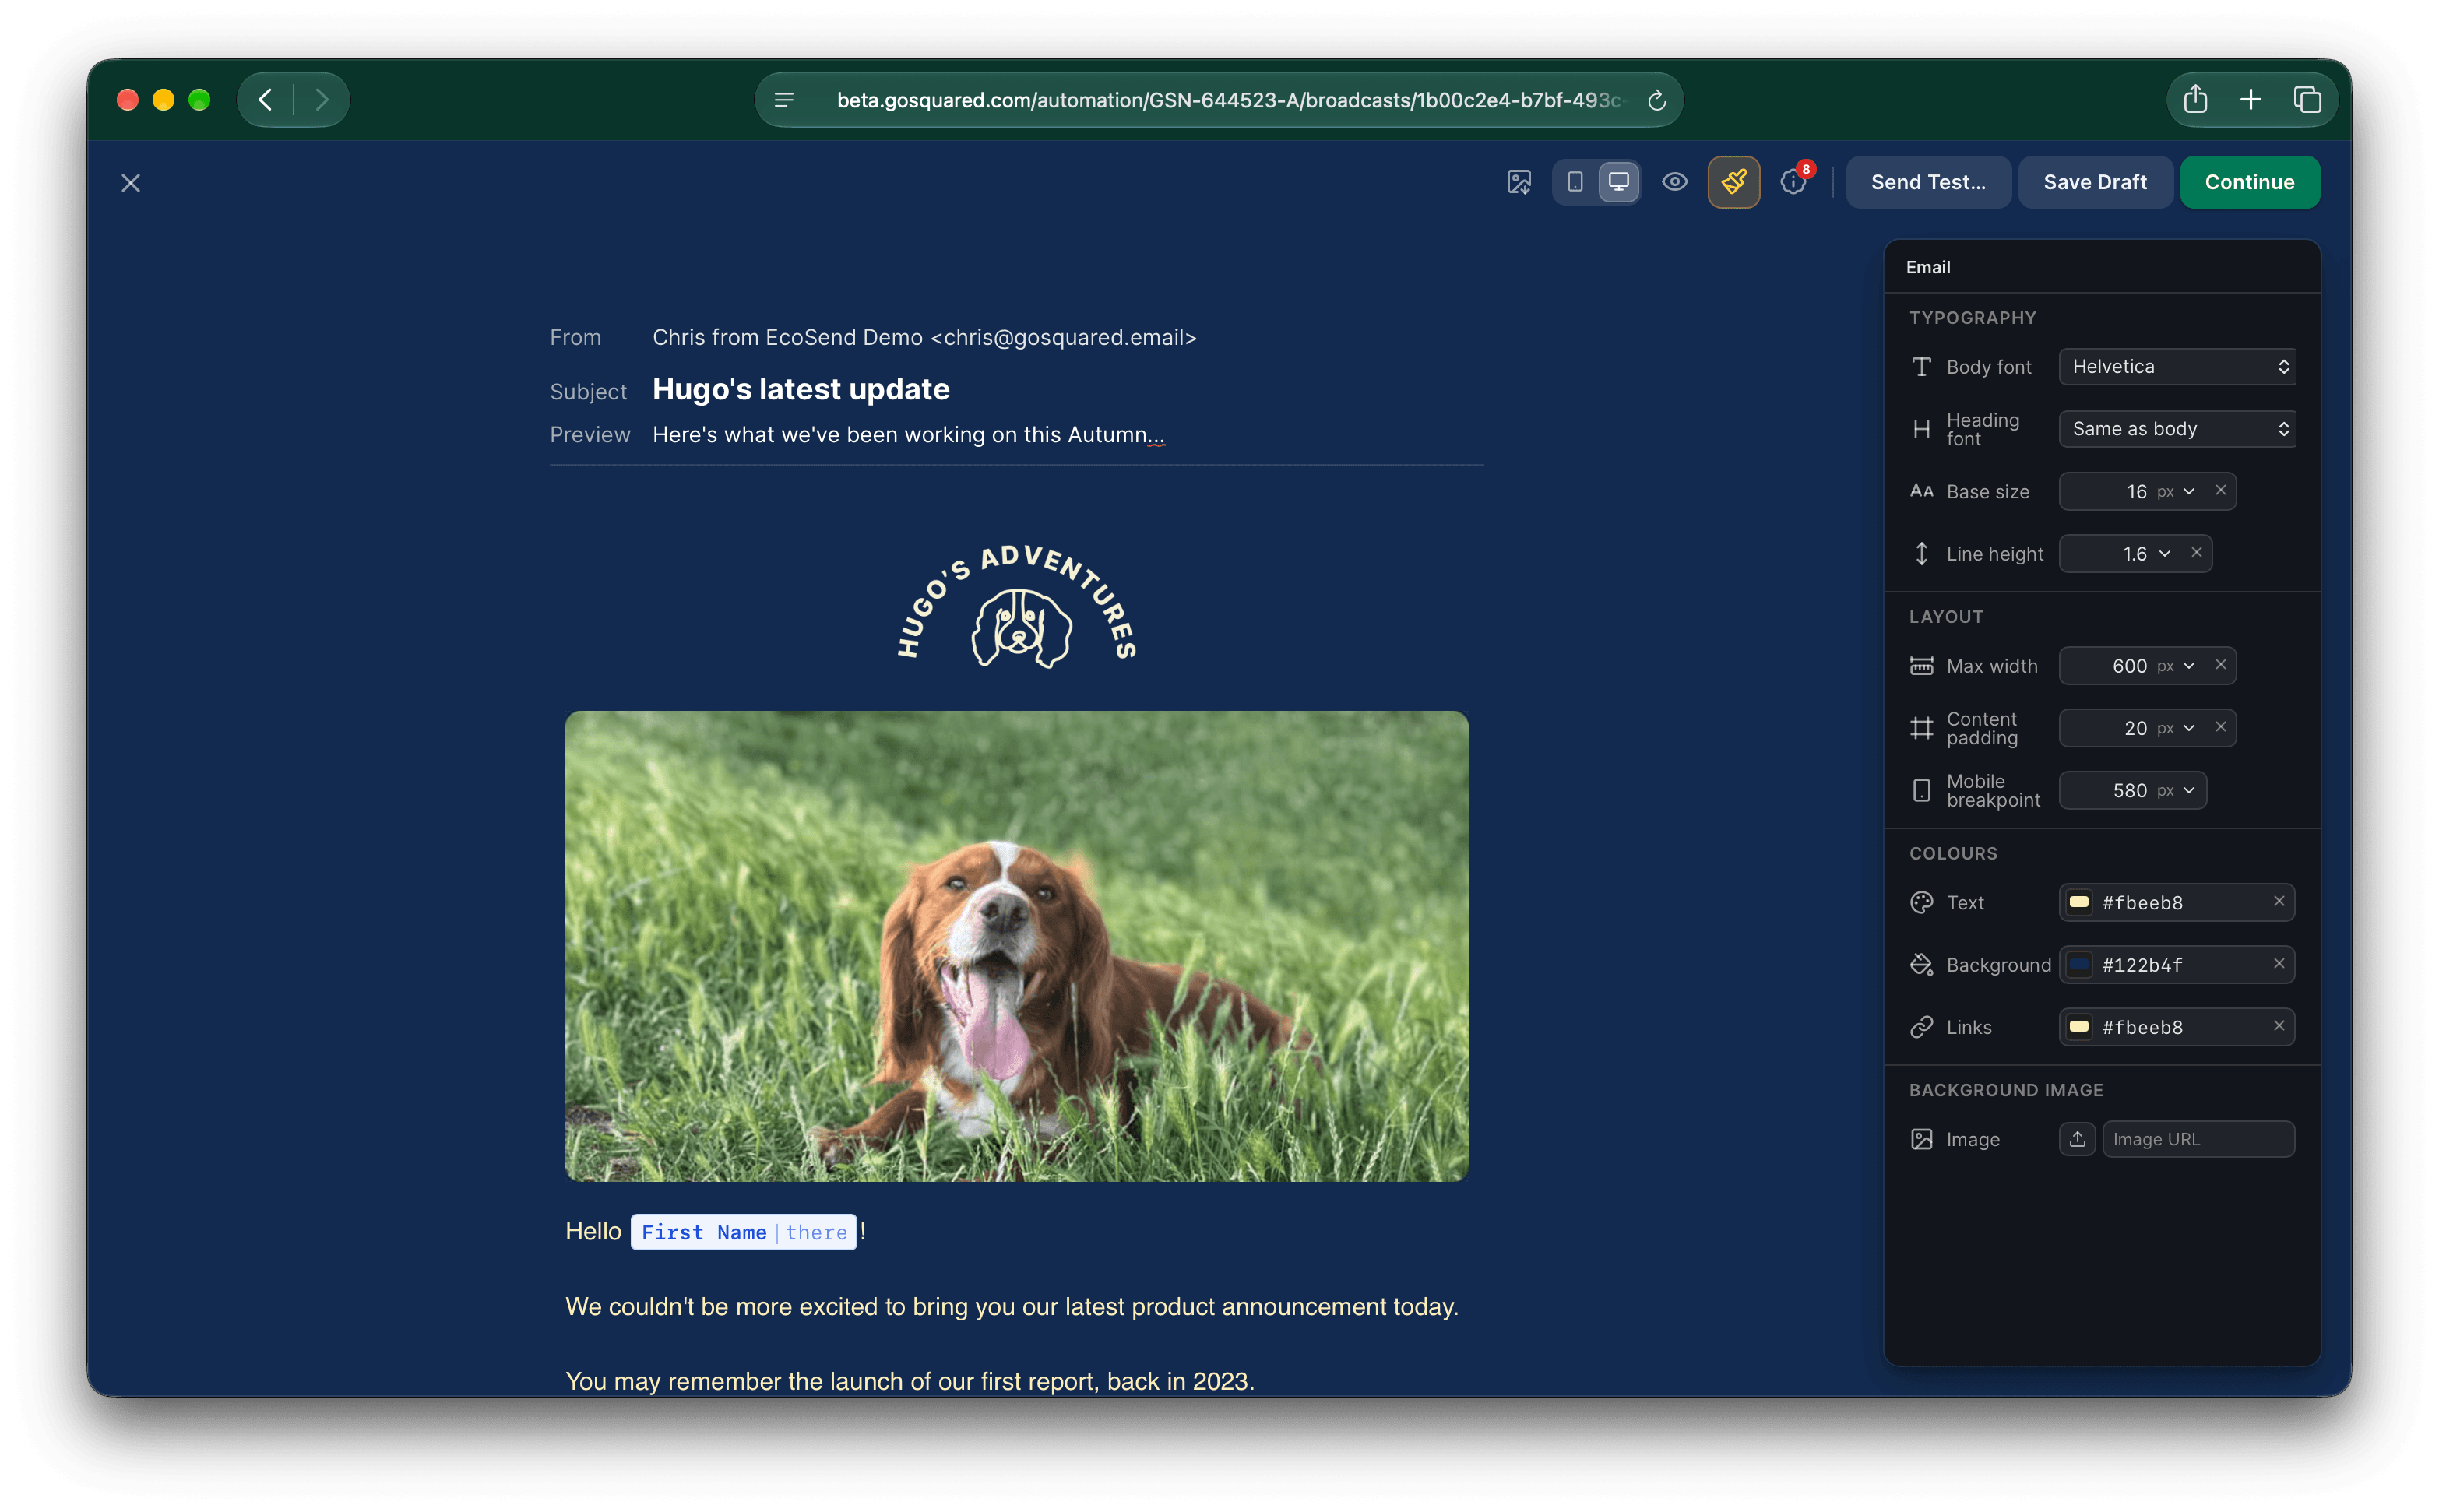Click the Email panel header

2101,267
